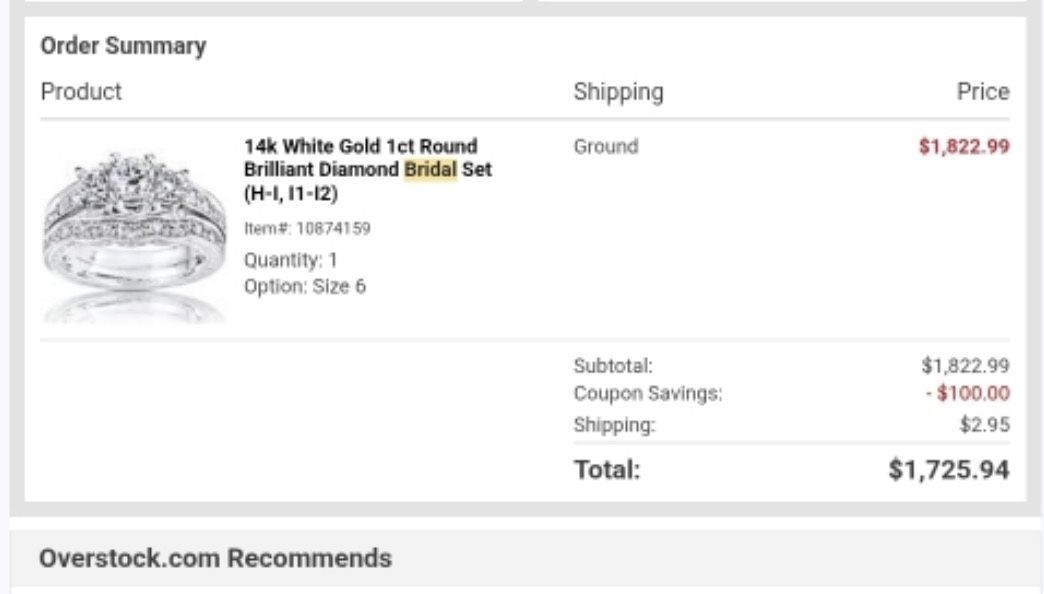
Task: Click the Ground shipping method text
Action: point(605,146)
